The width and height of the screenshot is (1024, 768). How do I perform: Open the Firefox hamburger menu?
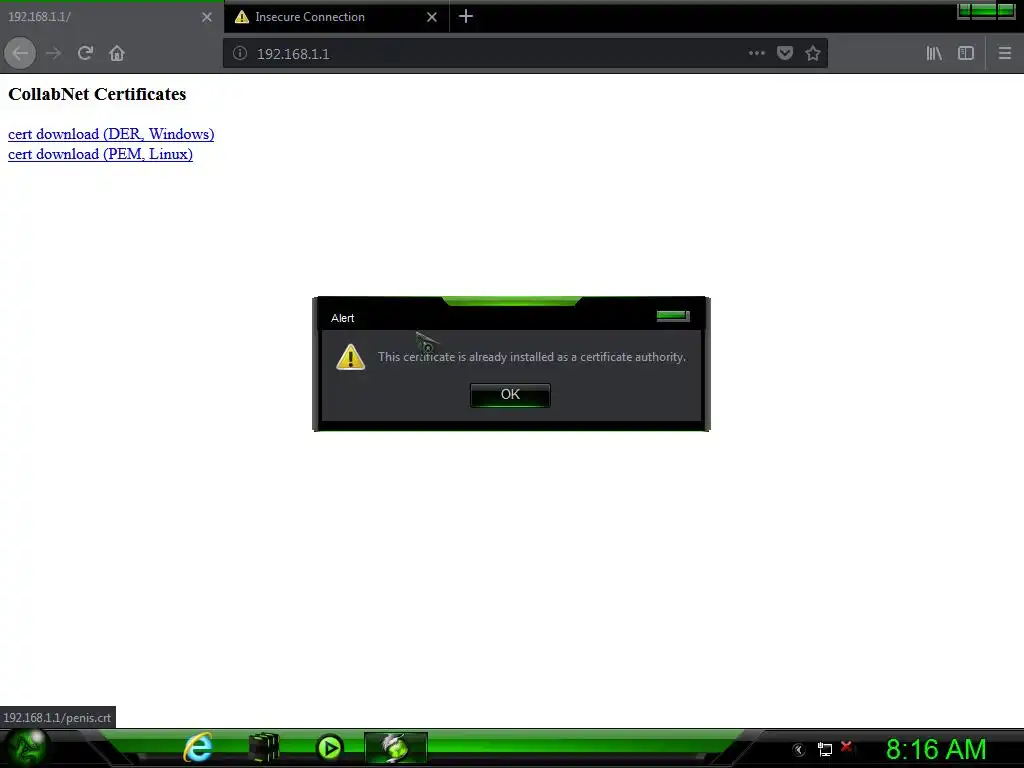pos(1004,54)
